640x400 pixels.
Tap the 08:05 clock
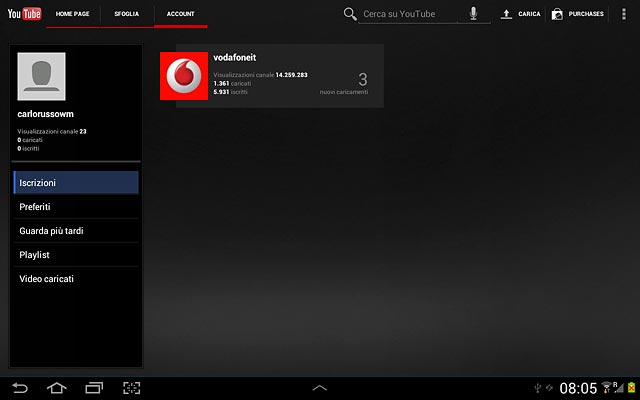tap(578, 388)
